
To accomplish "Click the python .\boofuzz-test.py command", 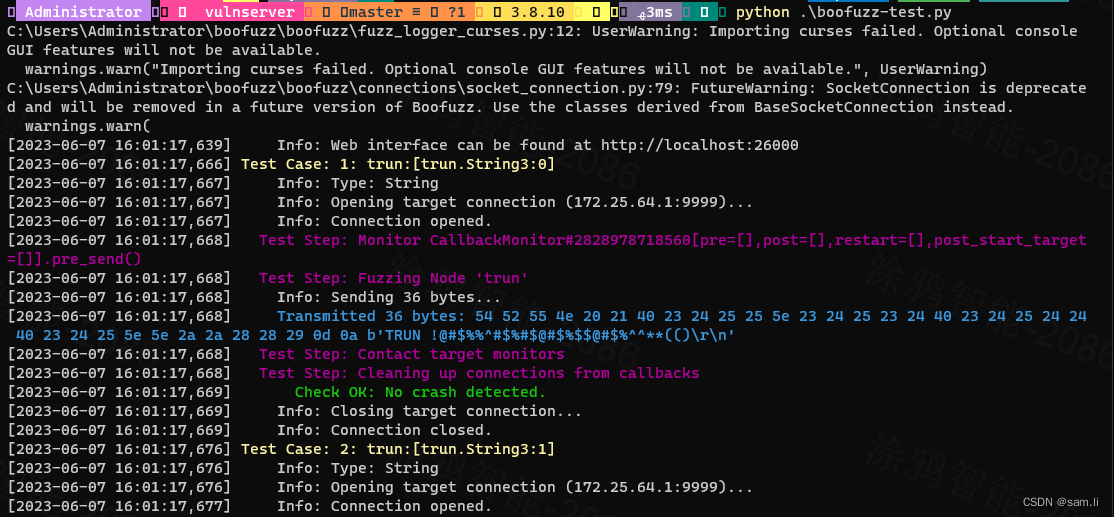I will click(843, 13).
